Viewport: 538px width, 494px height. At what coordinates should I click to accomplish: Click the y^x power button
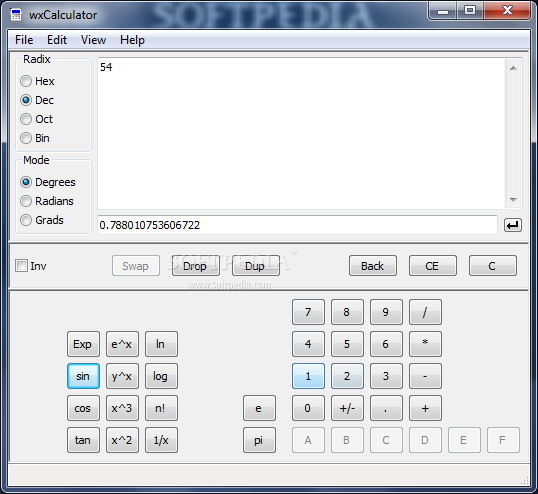click(x=122, y=376)
